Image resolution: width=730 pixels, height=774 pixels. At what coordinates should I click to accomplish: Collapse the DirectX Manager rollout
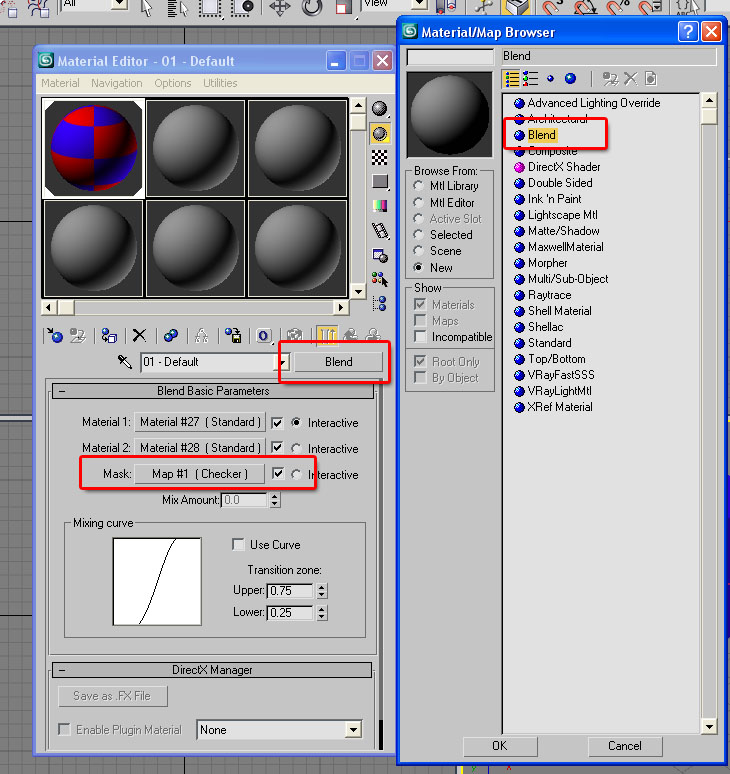212,670
